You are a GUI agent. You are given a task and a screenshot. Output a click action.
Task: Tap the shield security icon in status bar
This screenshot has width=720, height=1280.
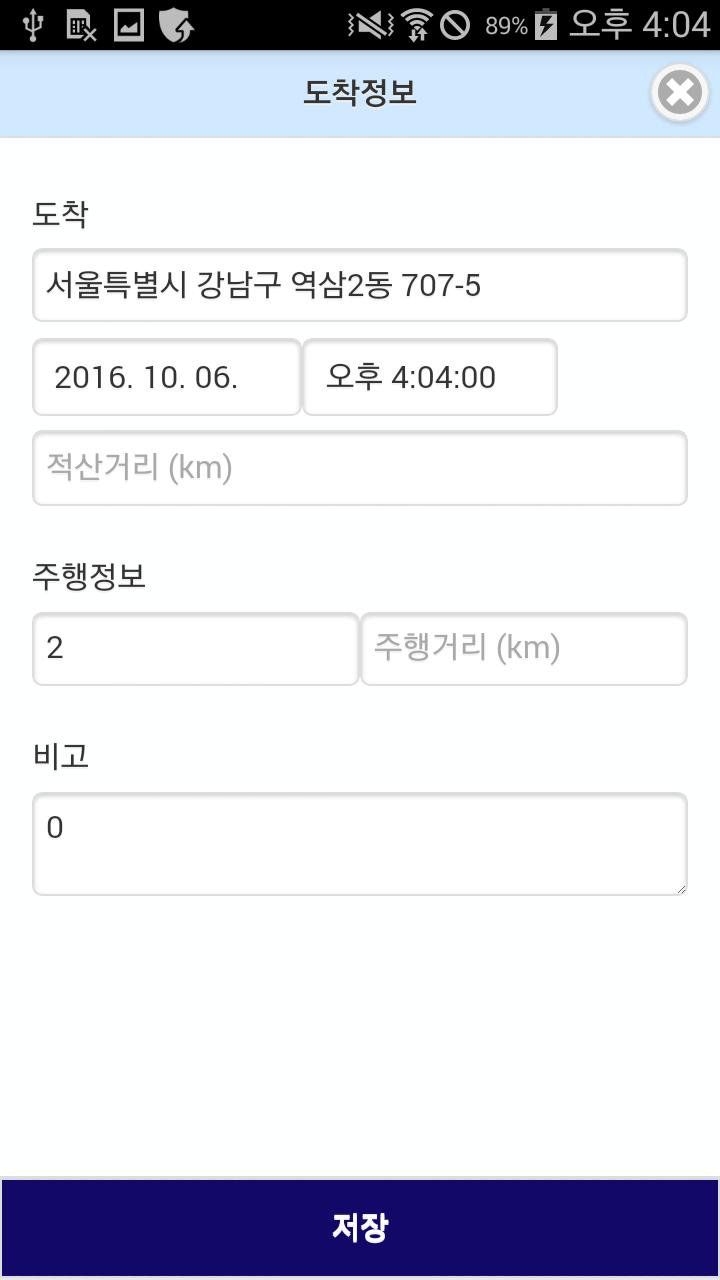tap(176, 25)
